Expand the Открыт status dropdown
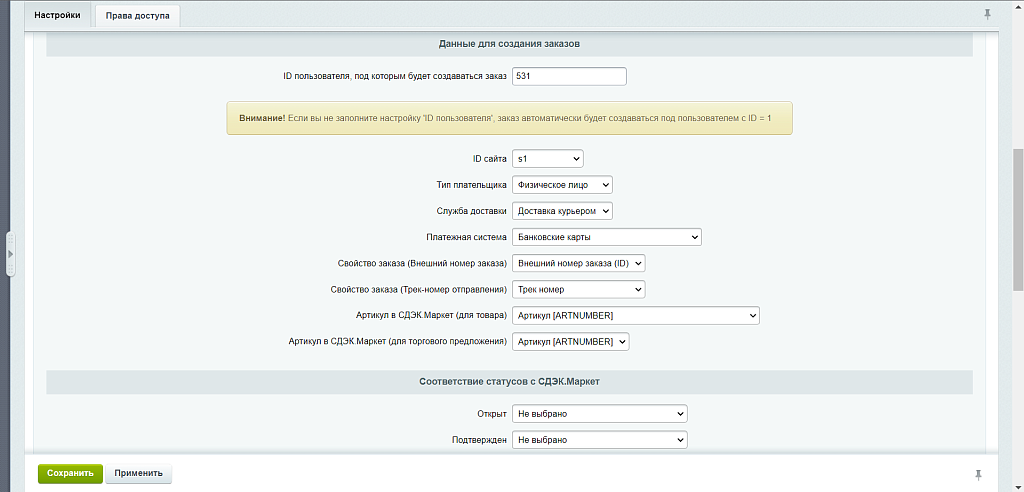The width and height of the screenshot is (1024, 492). point(599,414)
